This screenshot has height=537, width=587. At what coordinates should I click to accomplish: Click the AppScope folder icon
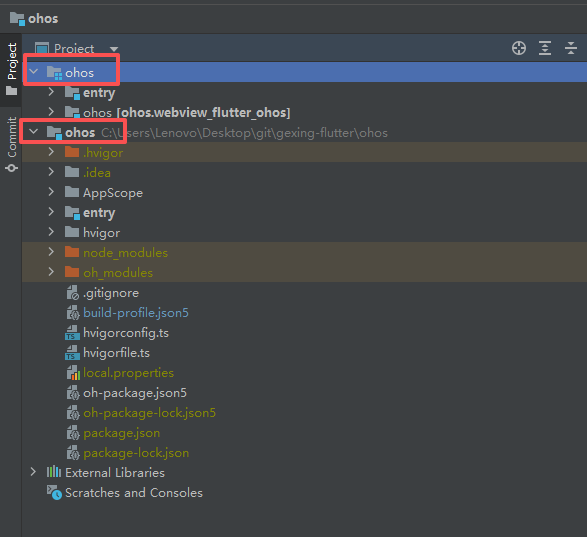[72, 192]
